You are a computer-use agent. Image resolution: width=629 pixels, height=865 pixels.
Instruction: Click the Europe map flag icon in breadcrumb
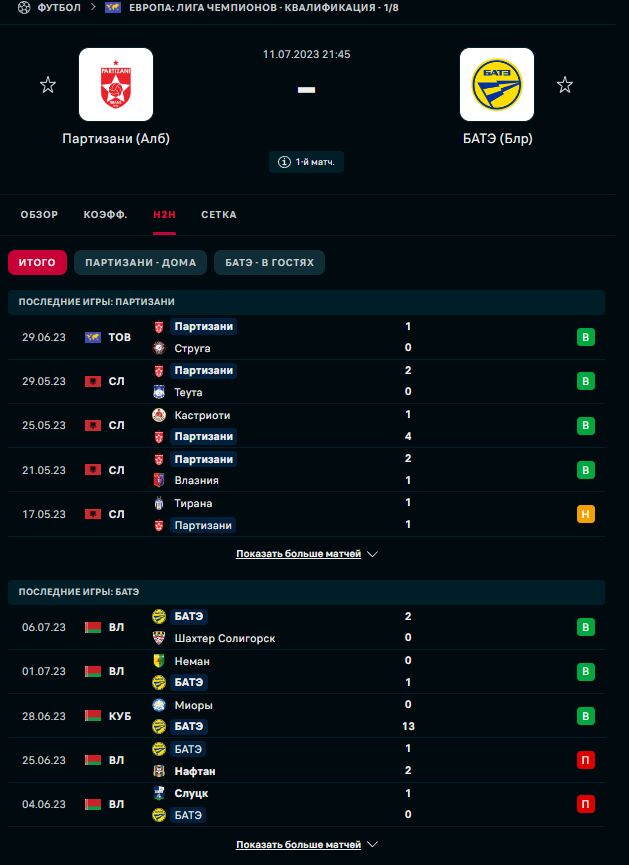click(x=113, y=8)
